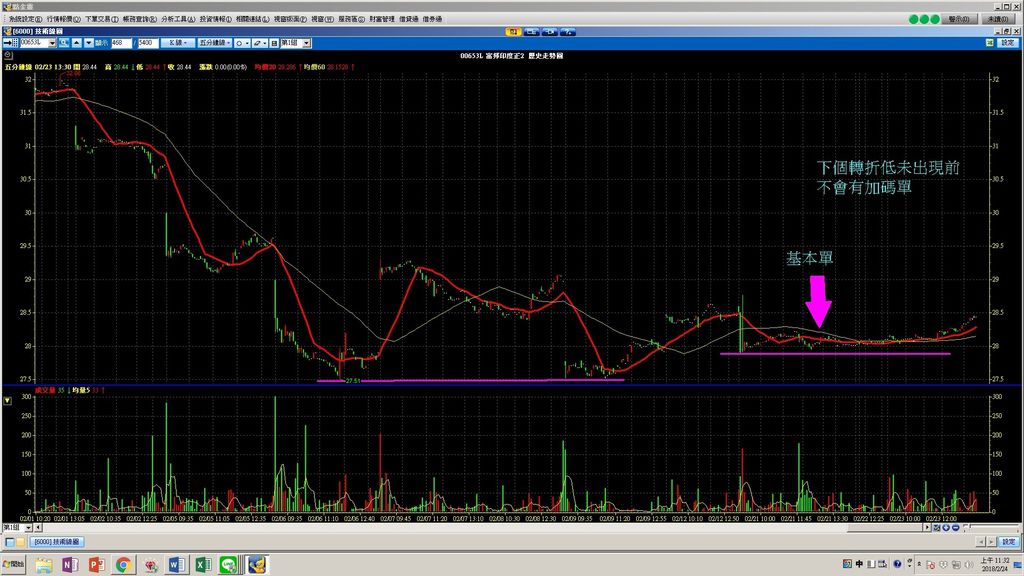The height and width of the screenshot is (576, 1024).
Task: Open the 帳務查詢 menu
Action: tap(140, 19)
